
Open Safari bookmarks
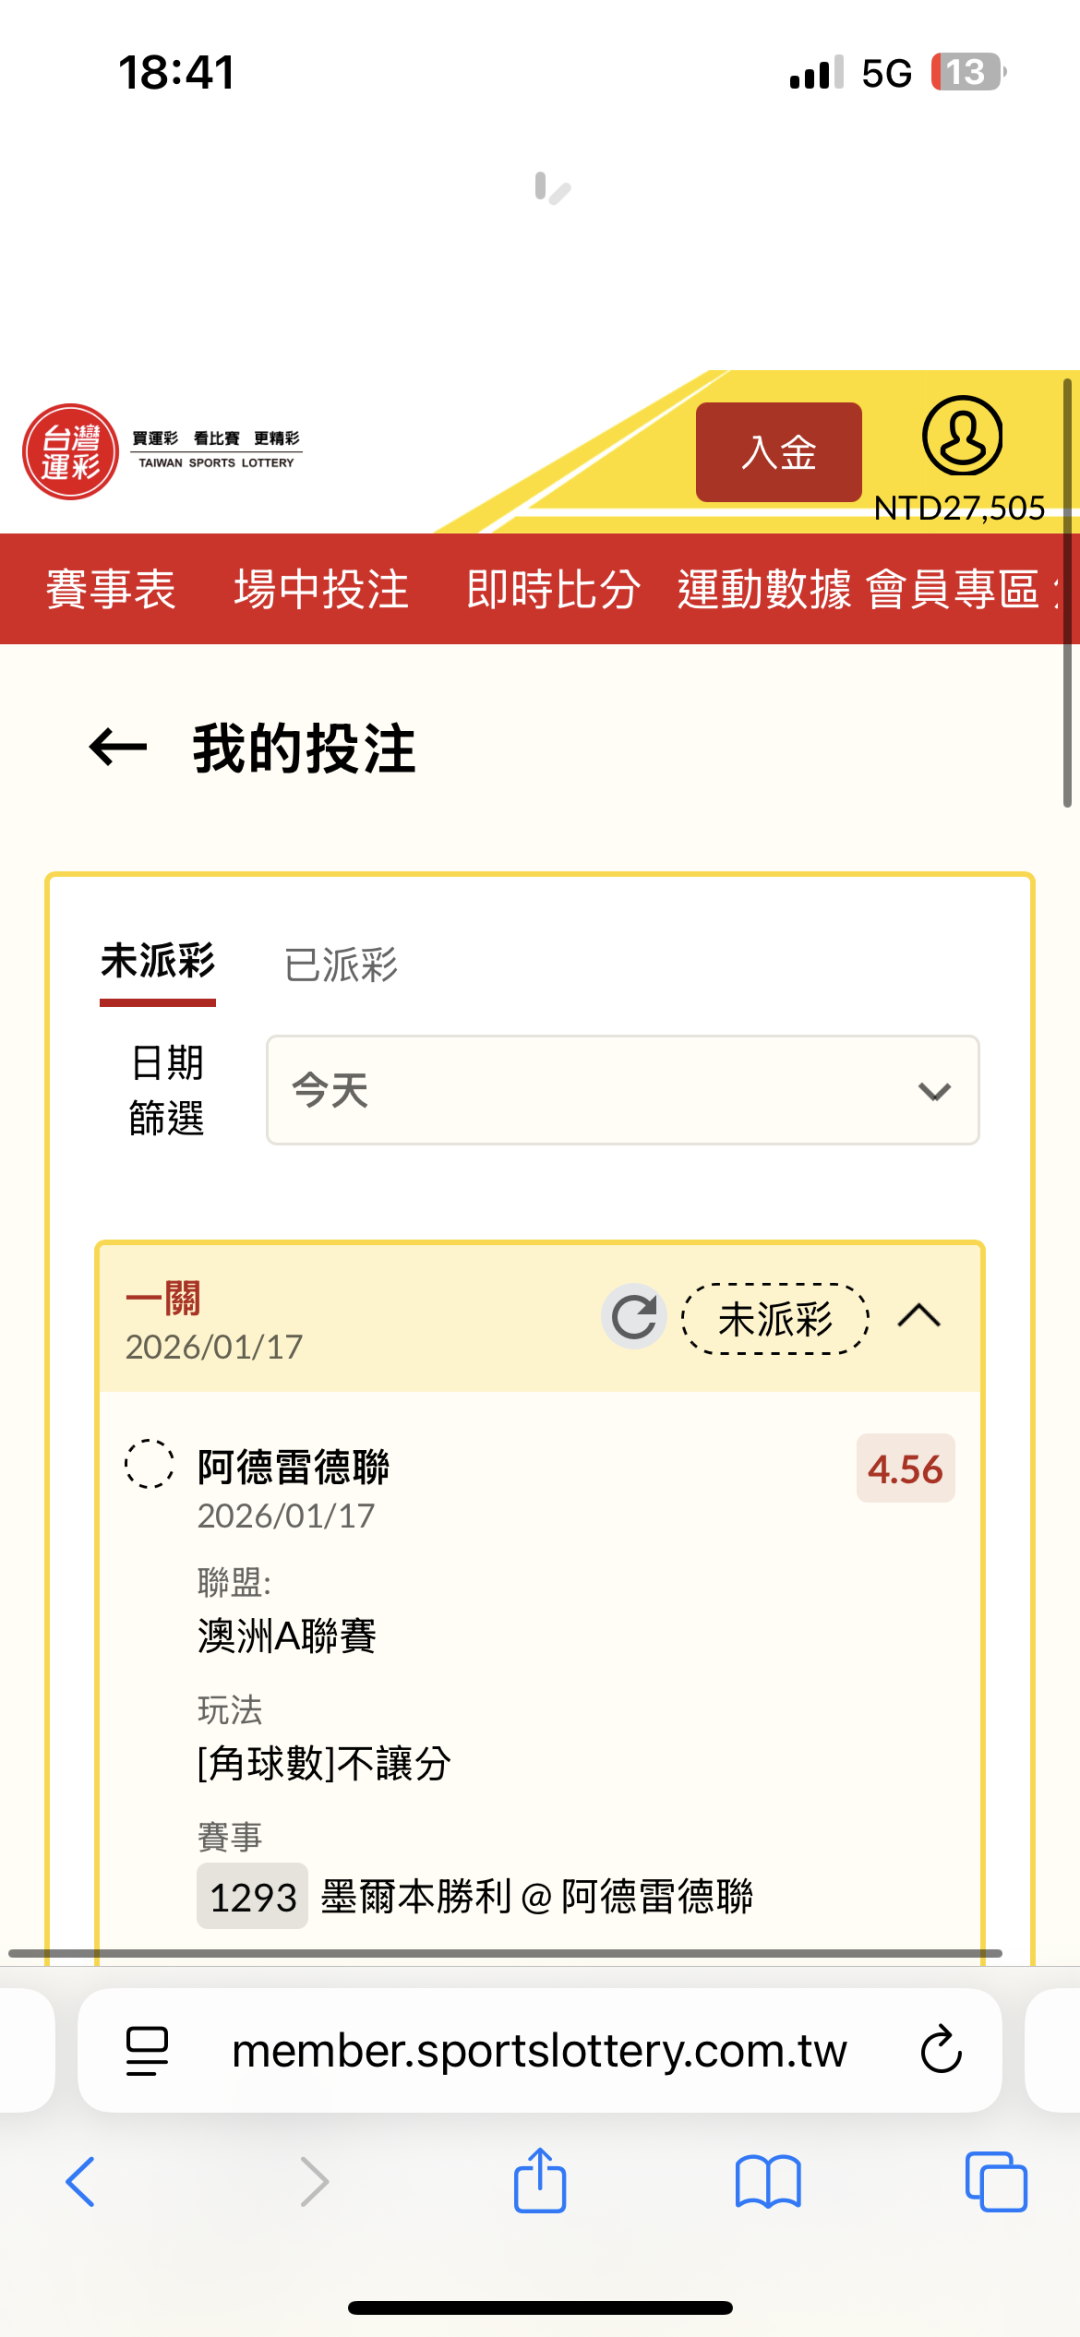click(x=767, y=2181)
